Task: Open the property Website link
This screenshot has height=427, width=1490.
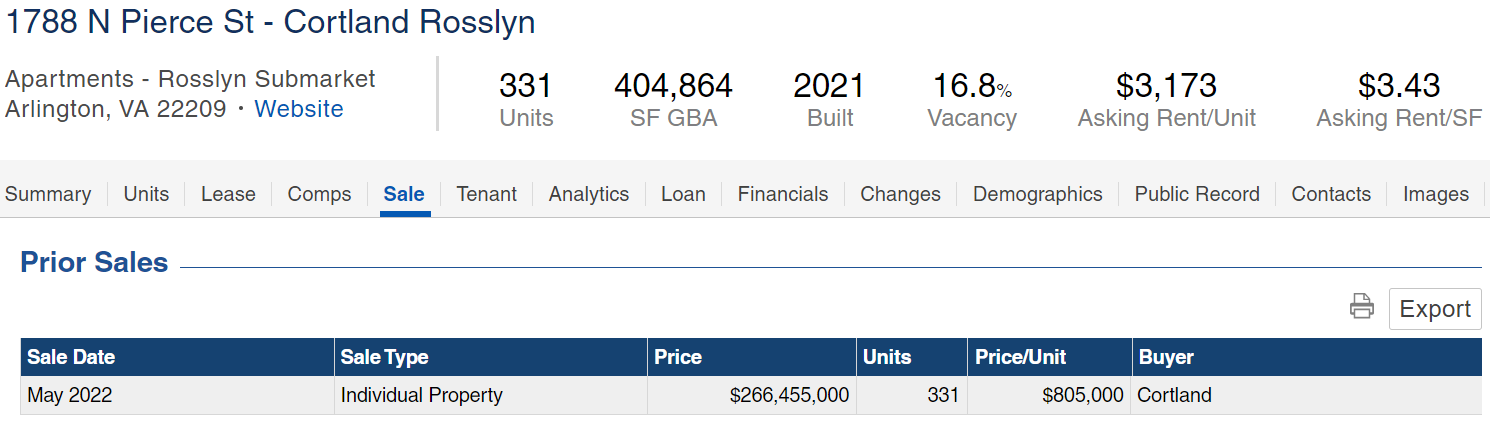Action: [298, 109]
